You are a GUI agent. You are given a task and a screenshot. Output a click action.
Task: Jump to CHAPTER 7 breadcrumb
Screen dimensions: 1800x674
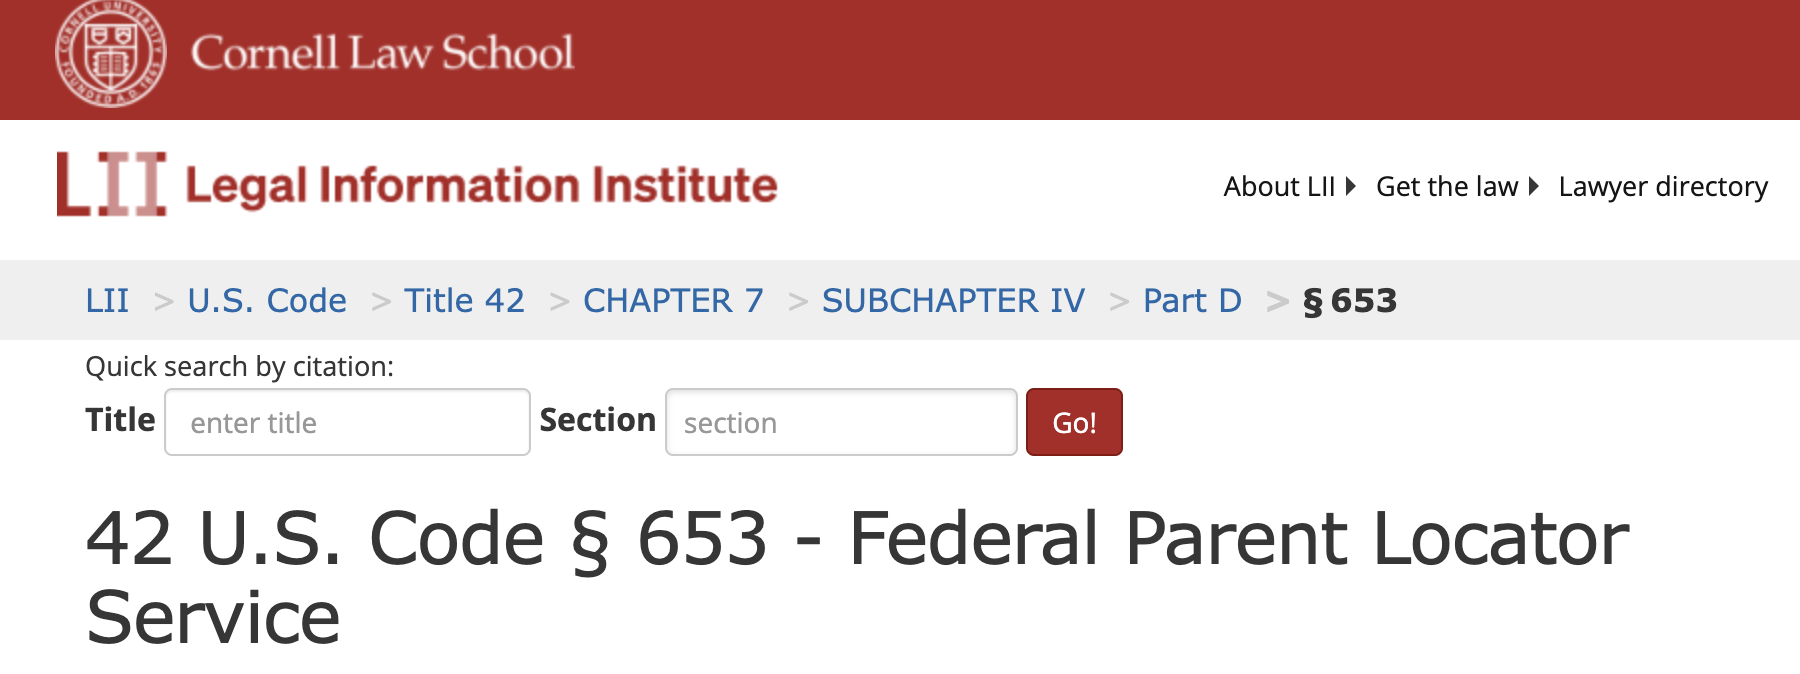click(673, 301)
